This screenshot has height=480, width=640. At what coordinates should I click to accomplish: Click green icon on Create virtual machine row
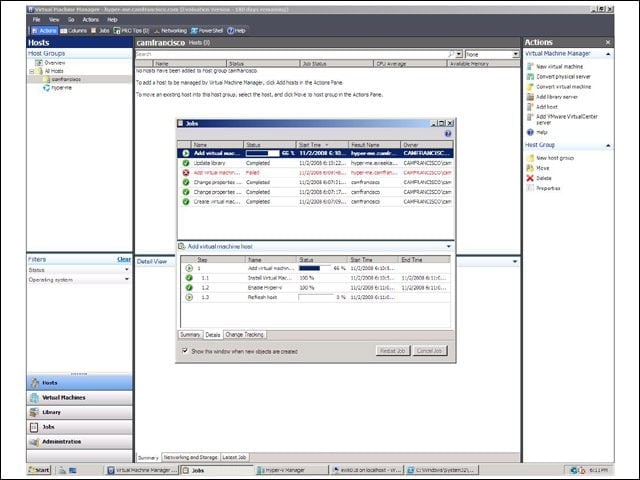[186, 202]
